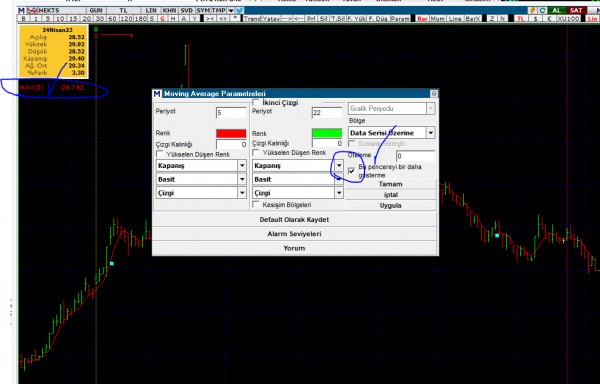Click the Twitter bird icon

click(240, 10)
